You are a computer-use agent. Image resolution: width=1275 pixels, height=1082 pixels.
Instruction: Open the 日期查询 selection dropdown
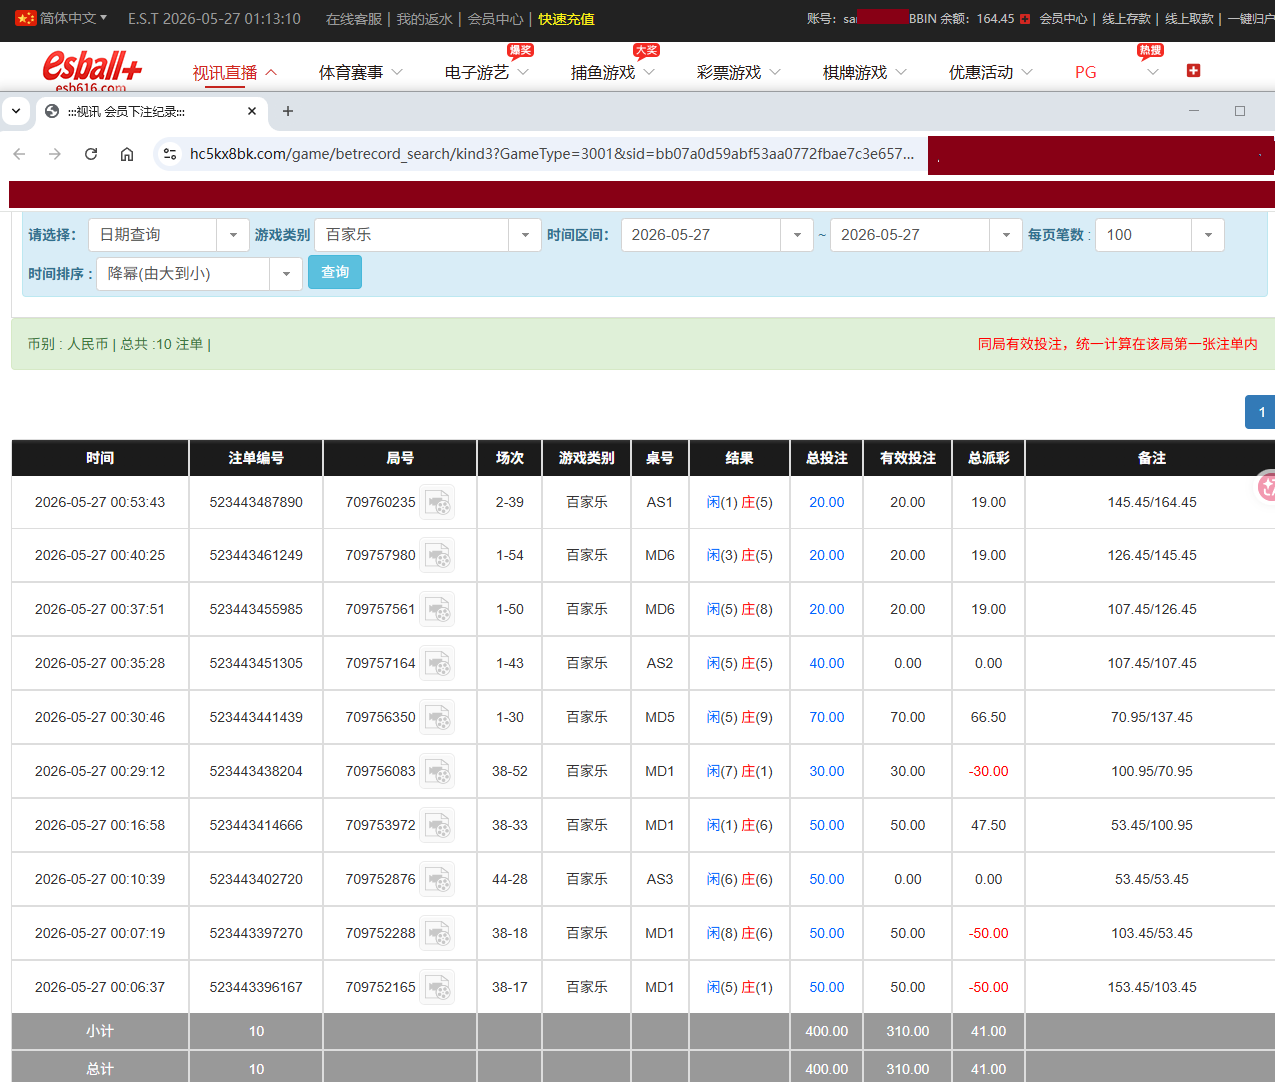(x=169, y=235)
